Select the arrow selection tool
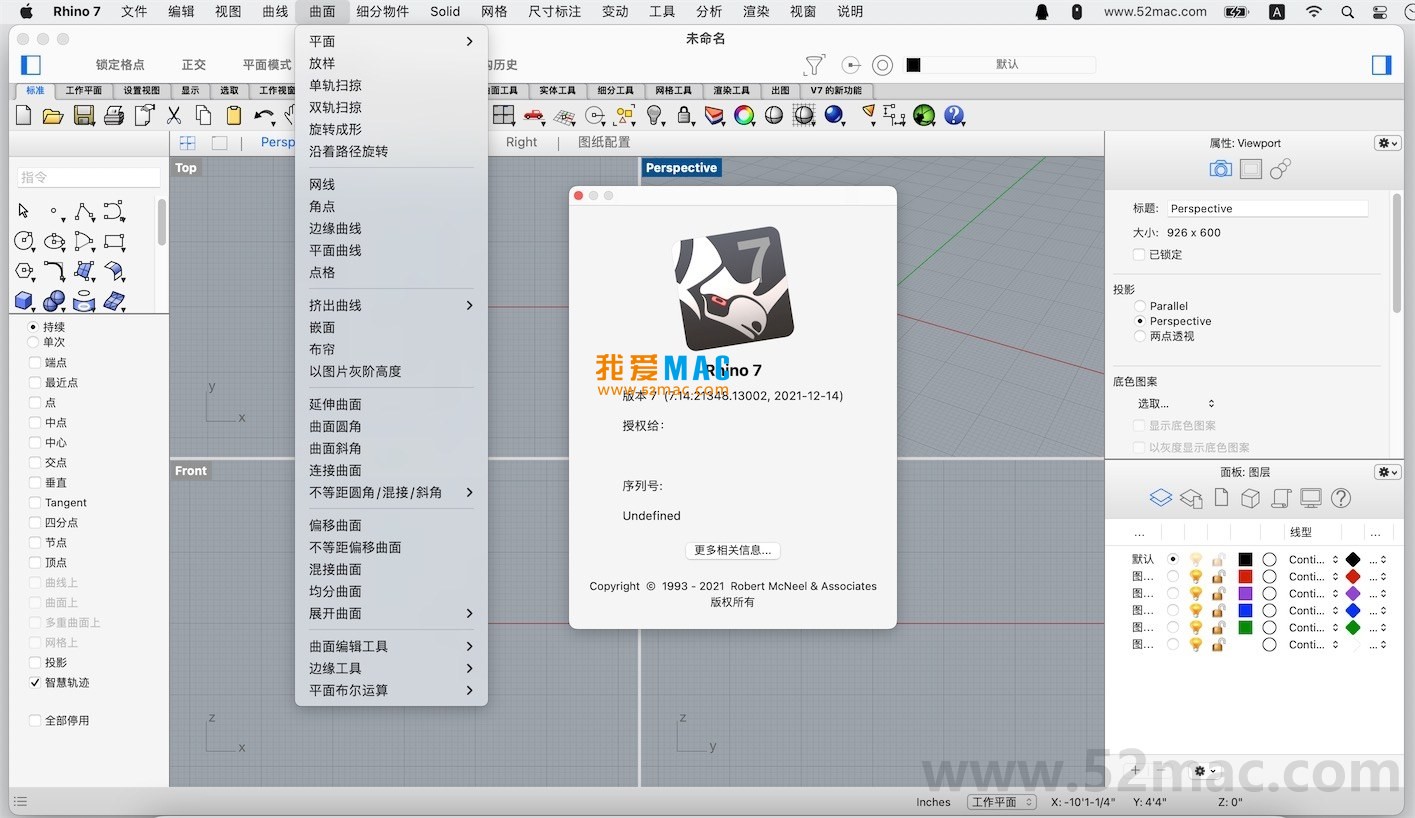 23,209
